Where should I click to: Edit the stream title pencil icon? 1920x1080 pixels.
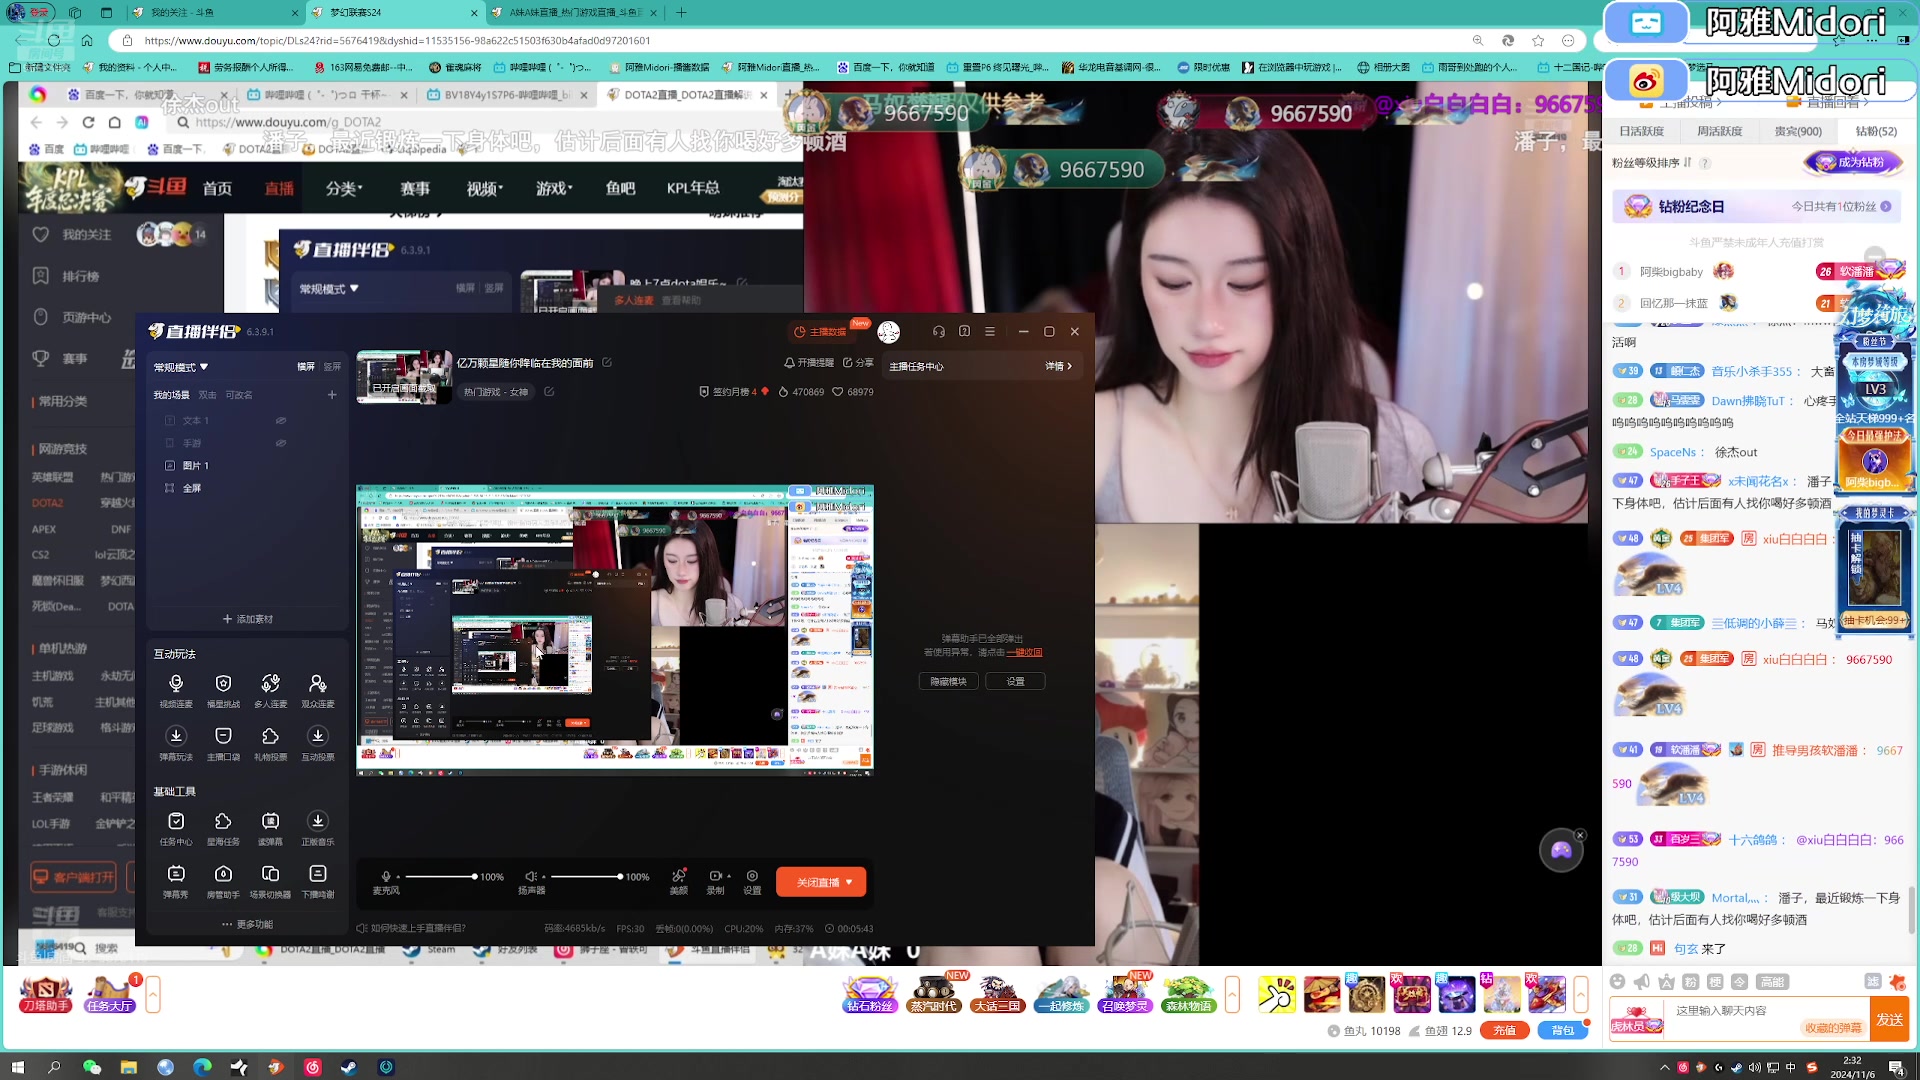(x=607, y=362)
